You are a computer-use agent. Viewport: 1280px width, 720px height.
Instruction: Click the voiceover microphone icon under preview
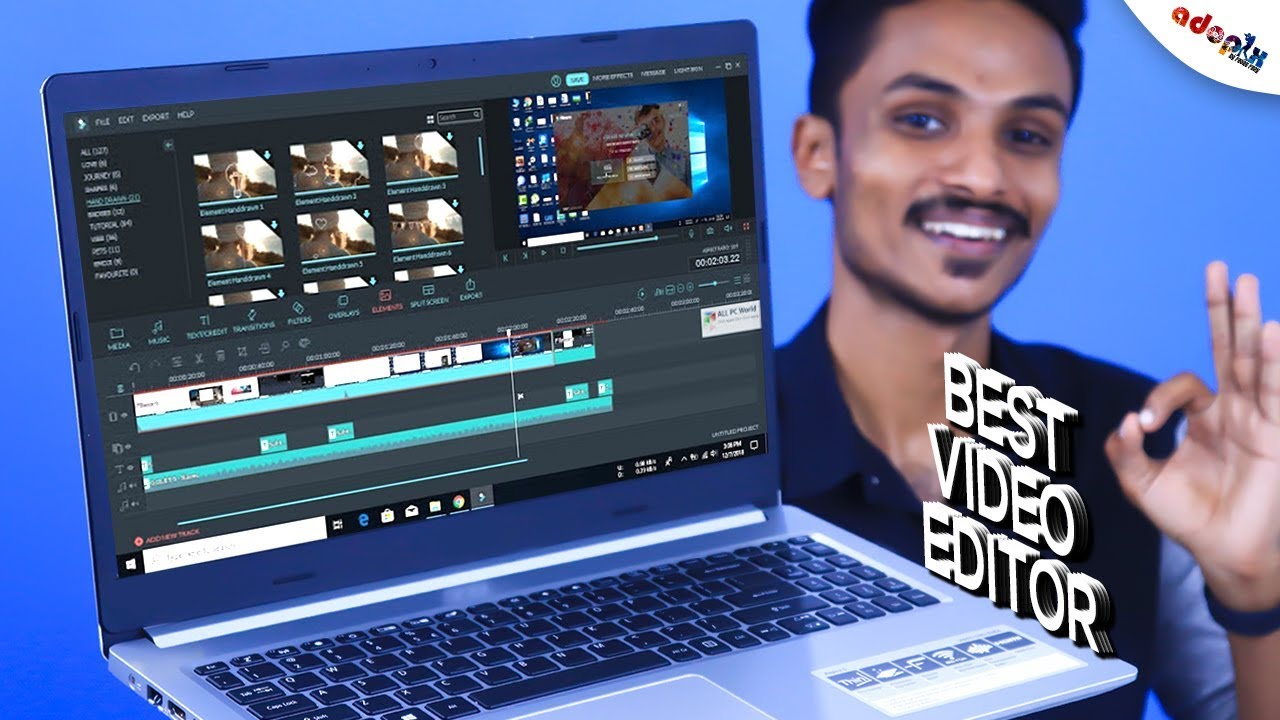690,232
